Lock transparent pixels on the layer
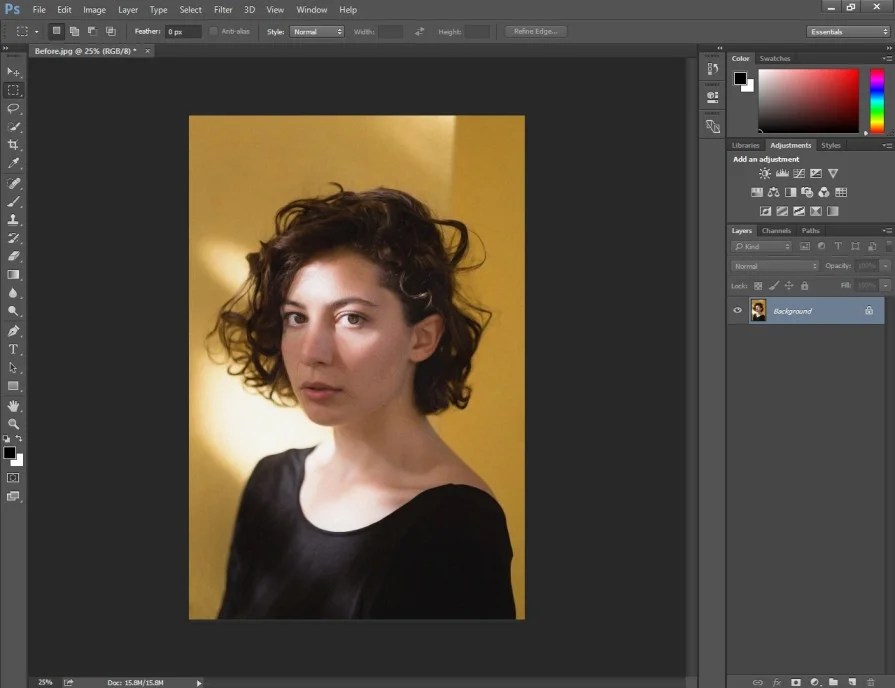The width and height of the screenshot is (895, 688). (758, 285)
